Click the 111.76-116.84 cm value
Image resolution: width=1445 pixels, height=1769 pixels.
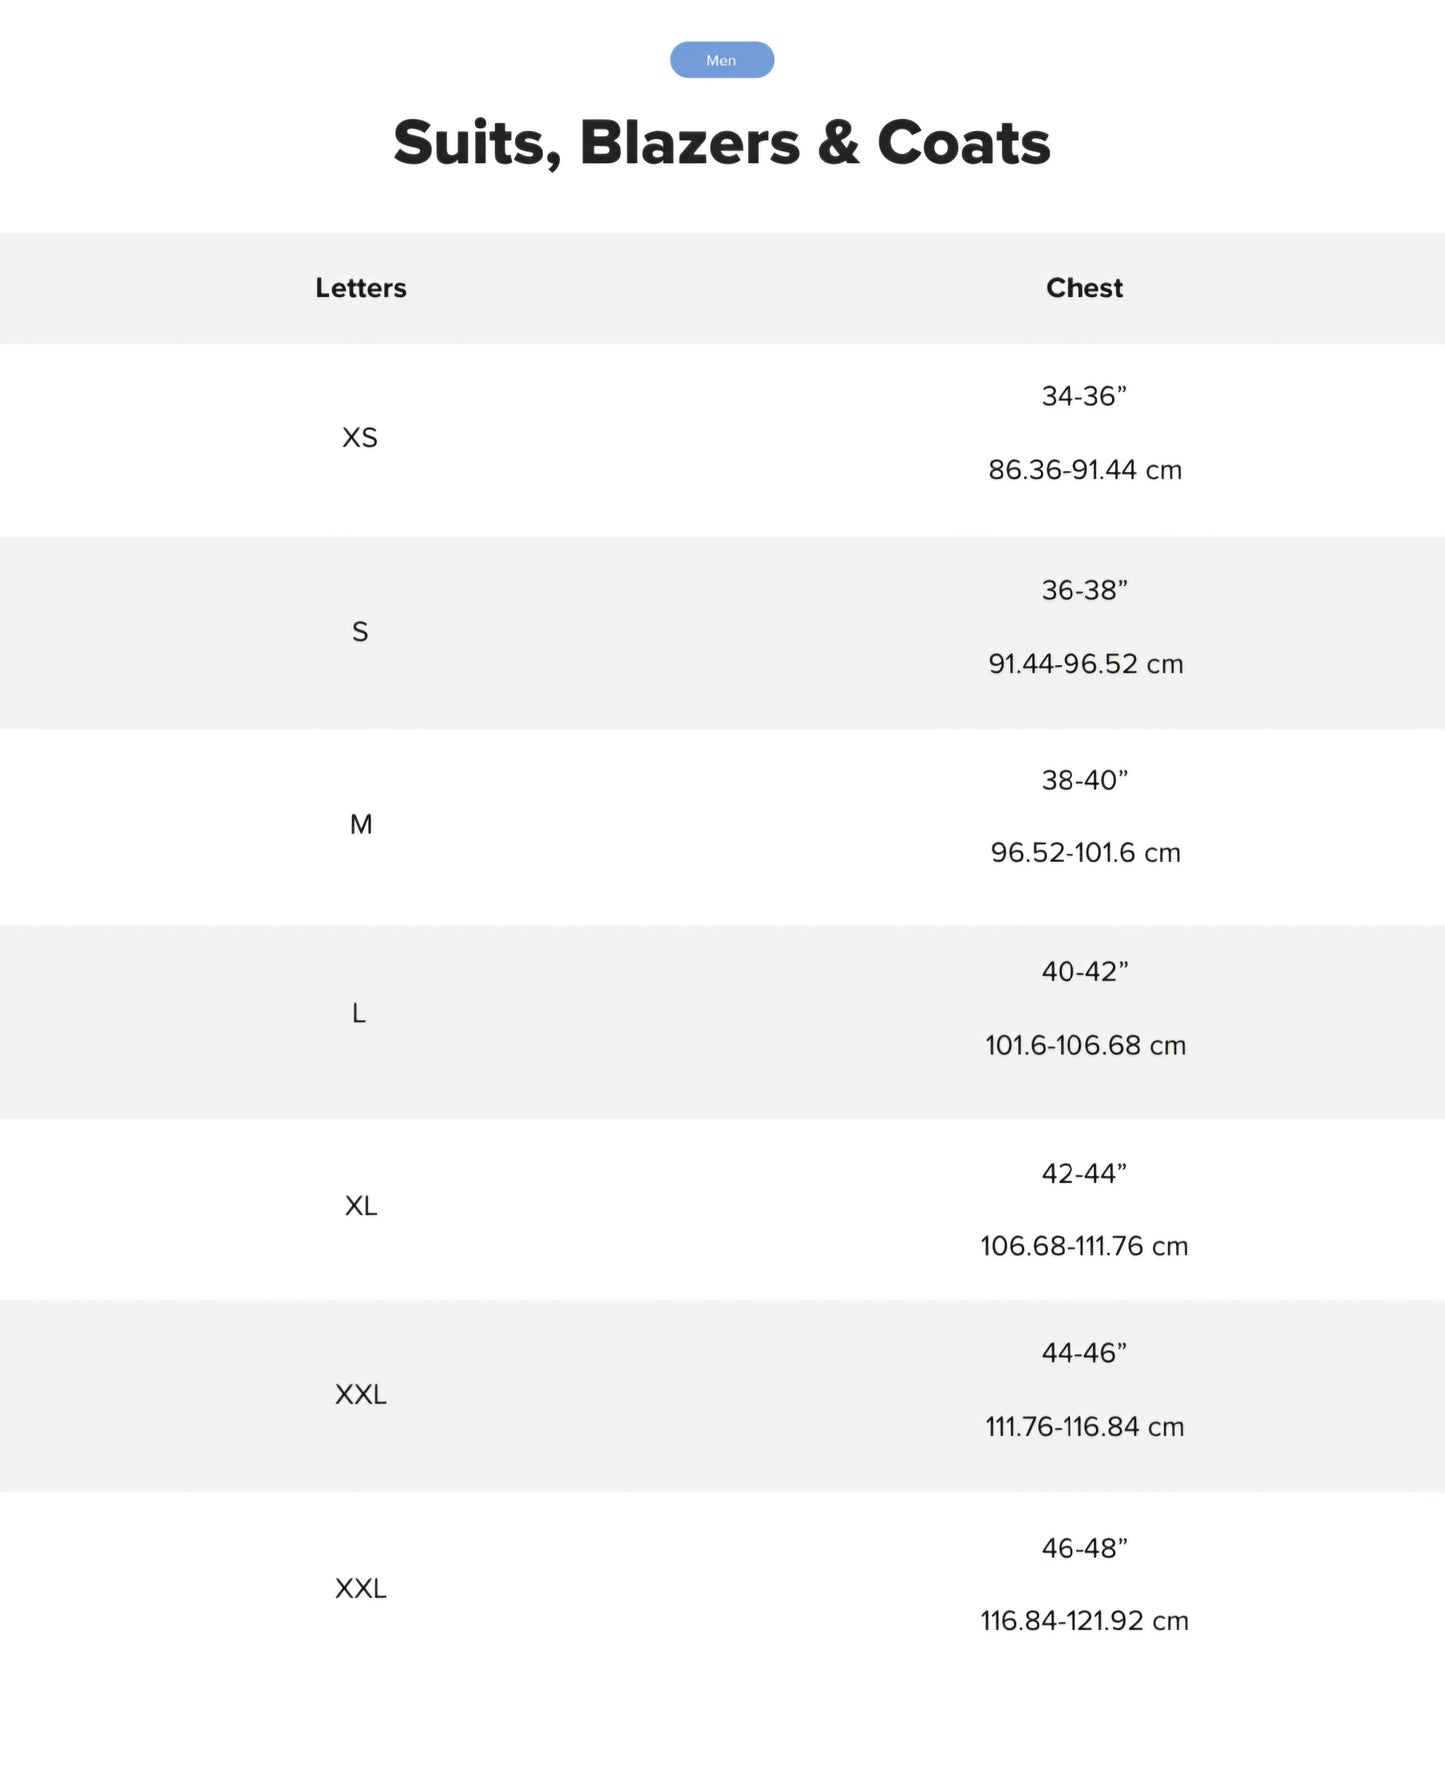tap(1084, 1427)
